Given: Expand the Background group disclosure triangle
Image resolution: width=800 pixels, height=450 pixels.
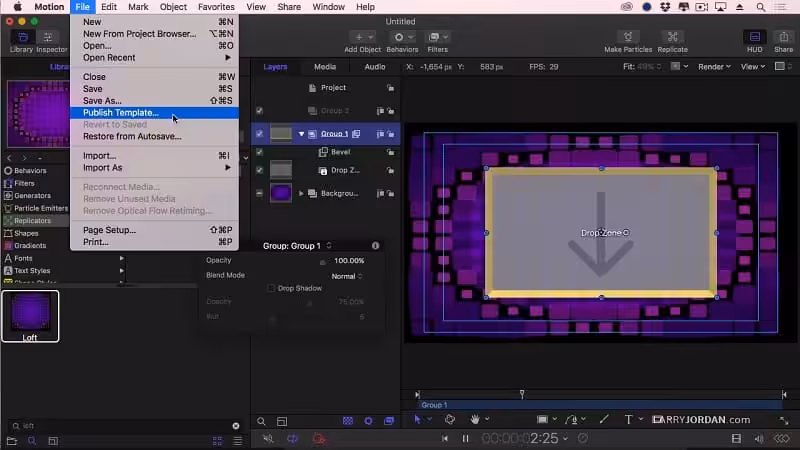Looking at the screenshot, I should [x=301, y=193].
